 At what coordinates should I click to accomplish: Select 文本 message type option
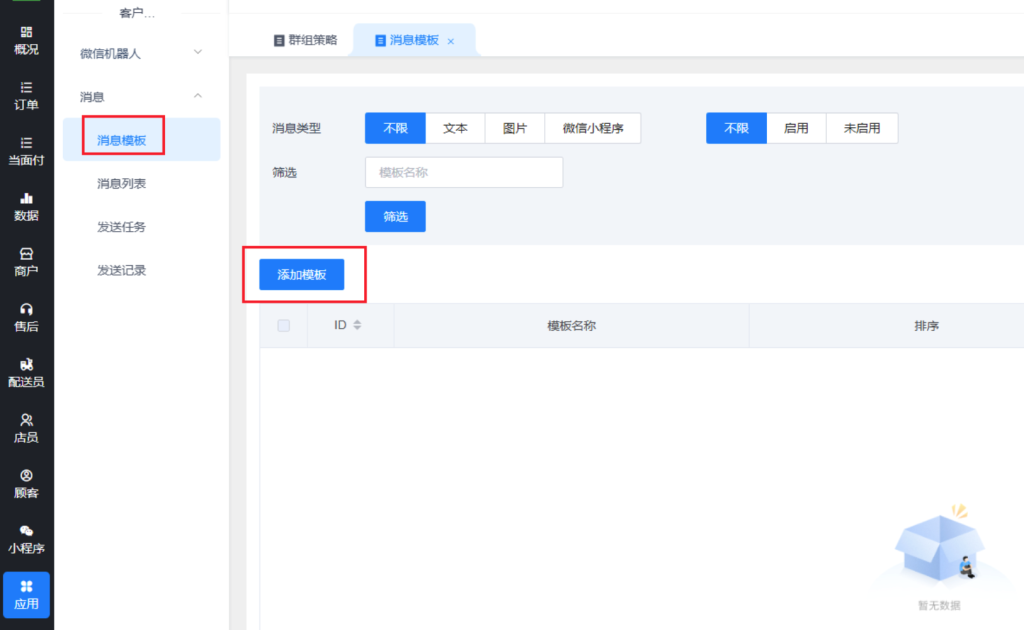(455, 129)
